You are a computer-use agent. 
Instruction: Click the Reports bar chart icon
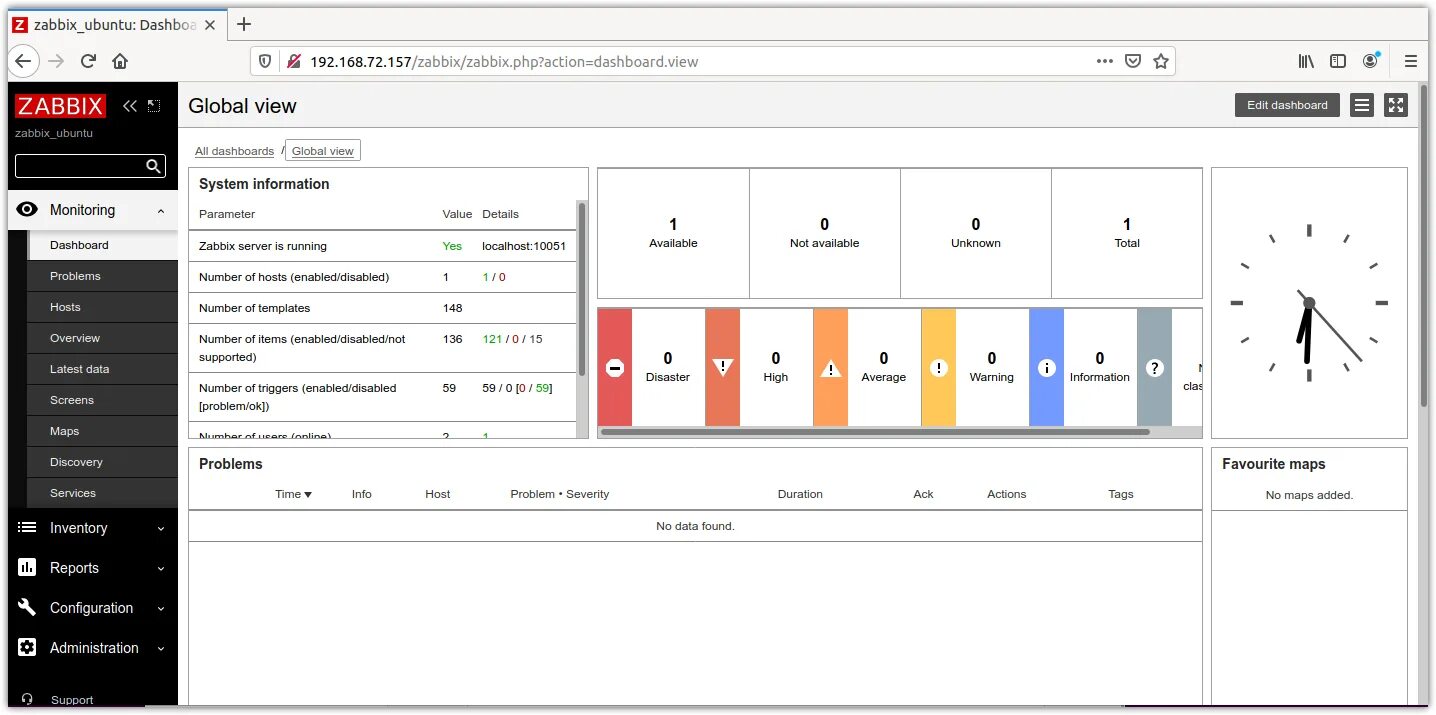[x=27, y=568]
